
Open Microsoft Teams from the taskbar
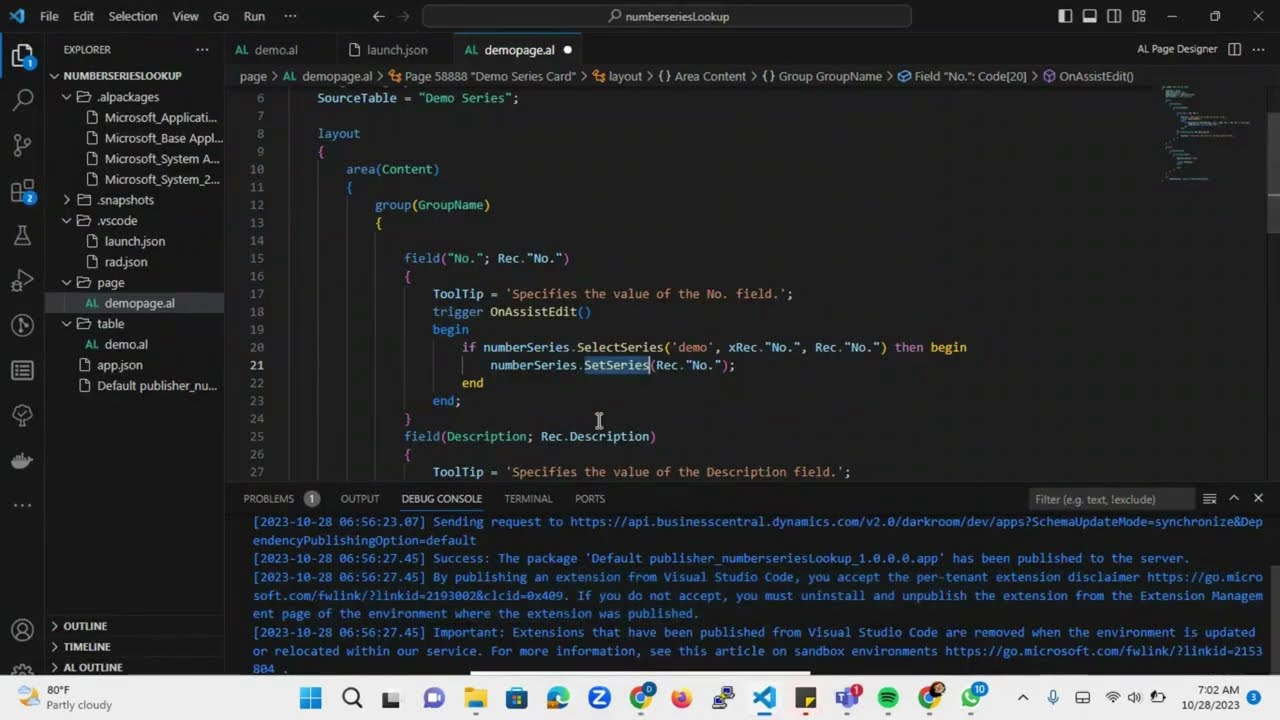847,697
